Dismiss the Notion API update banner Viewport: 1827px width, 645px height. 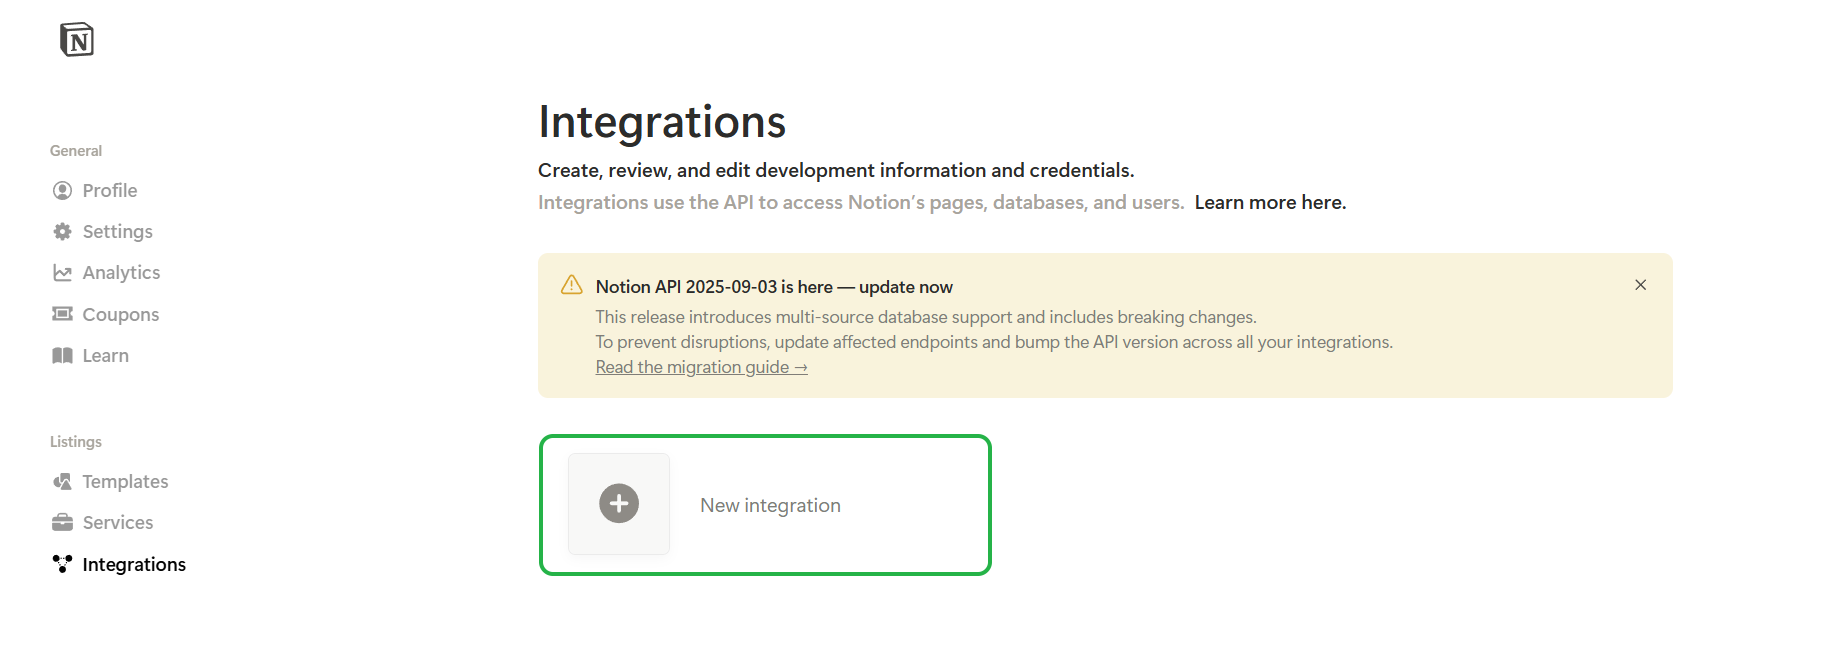click(x=1640, y=285)
